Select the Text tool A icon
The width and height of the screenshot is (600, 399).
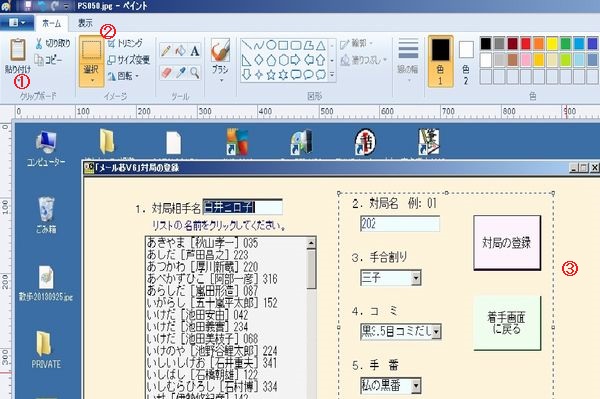point(195,50)
